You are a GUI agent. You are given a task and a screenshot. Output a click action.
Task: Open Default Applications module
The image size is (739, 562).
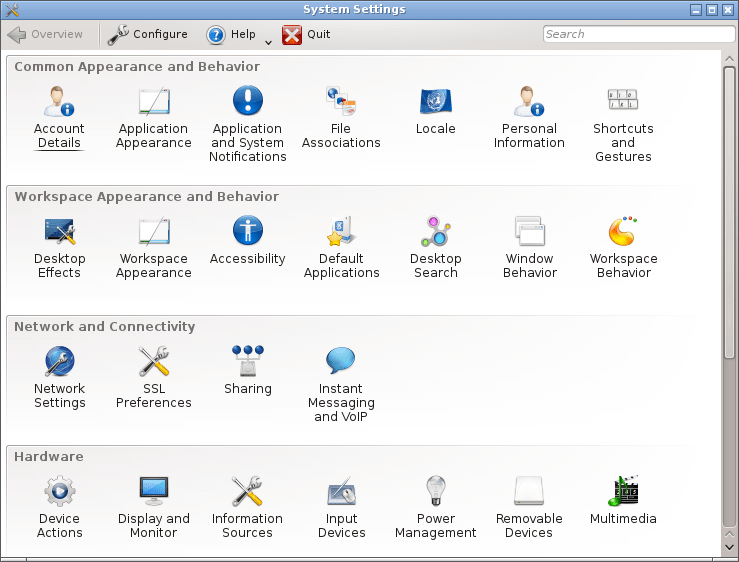341,248
